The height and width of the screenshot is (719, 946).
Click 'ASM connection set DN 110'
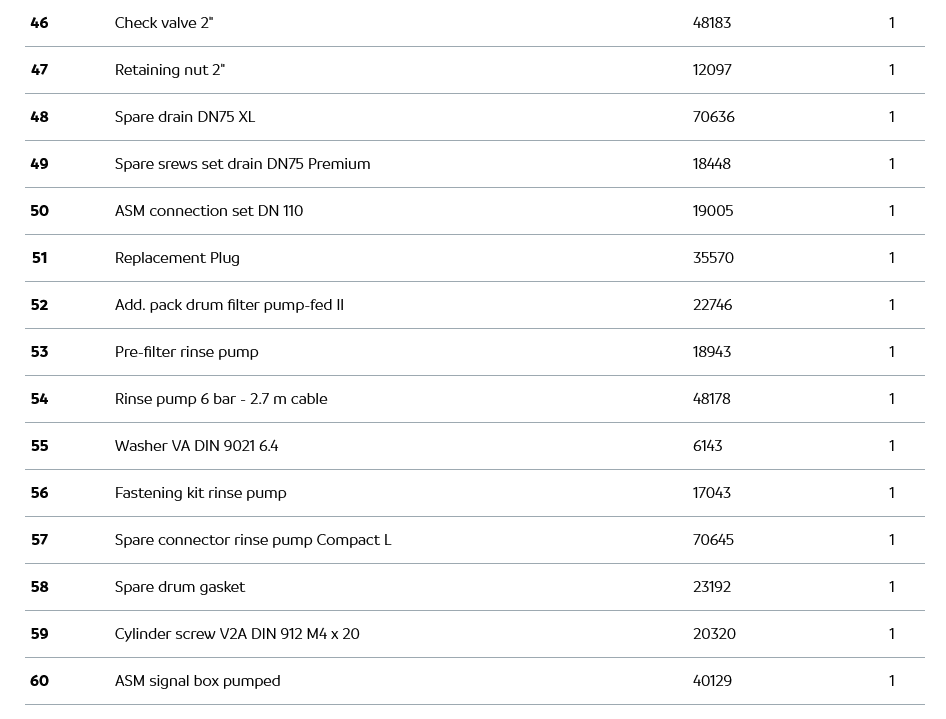tap(209, 211)
